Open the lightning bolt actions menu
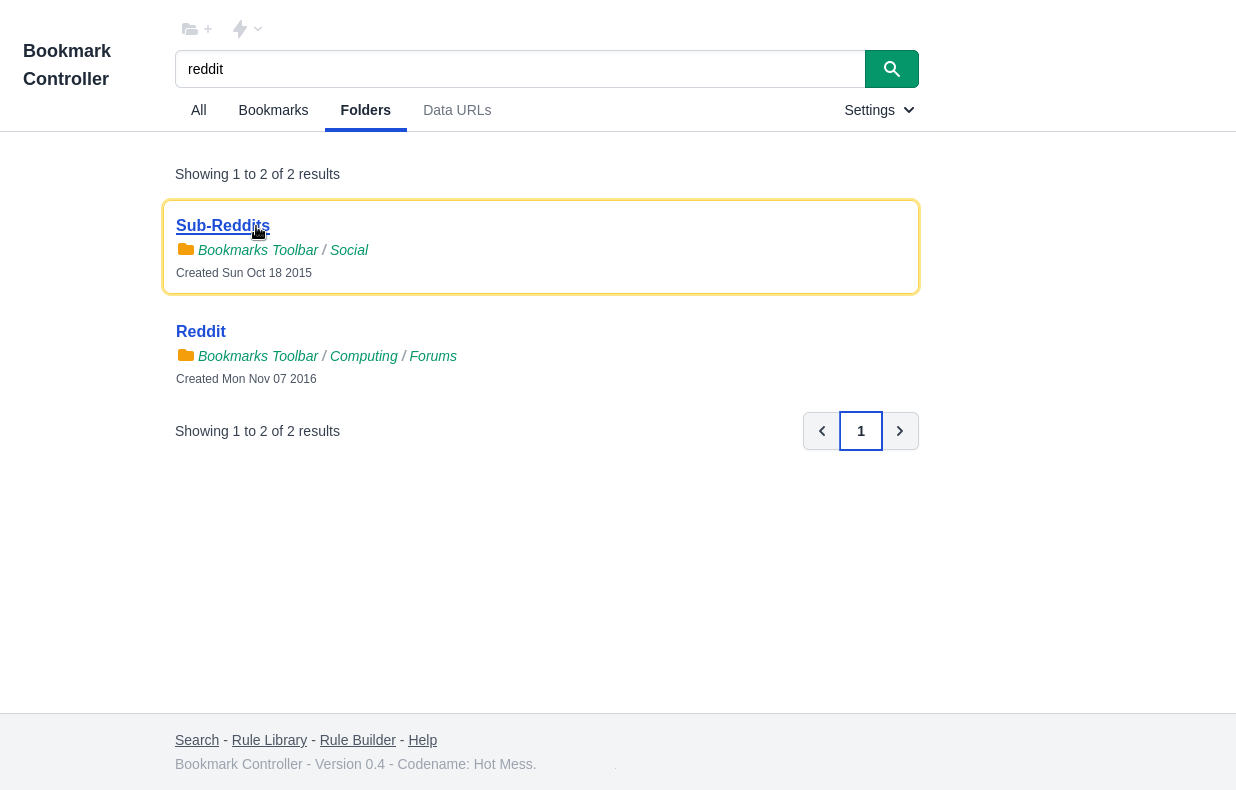The height and width of the screenshot is (790, 1236). click(246, 29)
